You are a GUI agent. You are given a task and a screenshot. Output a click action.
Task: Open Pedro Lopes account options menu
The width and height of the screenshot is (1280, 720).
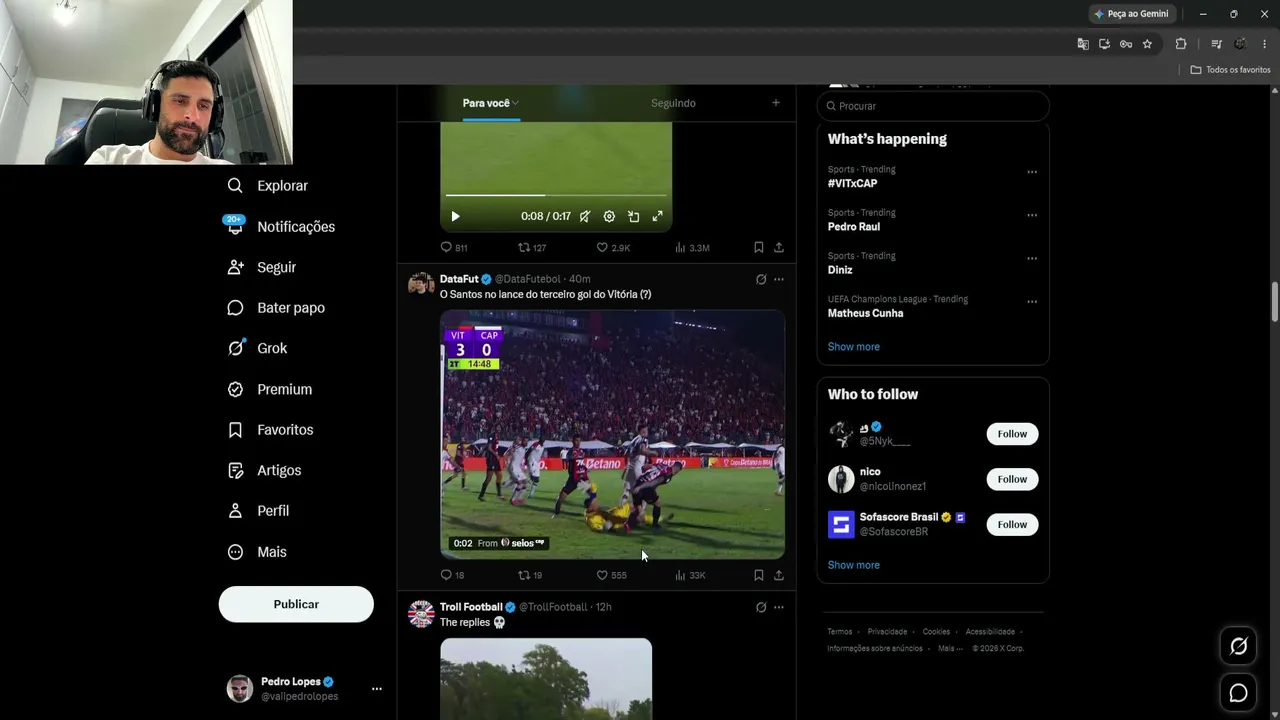pos(377,689)
